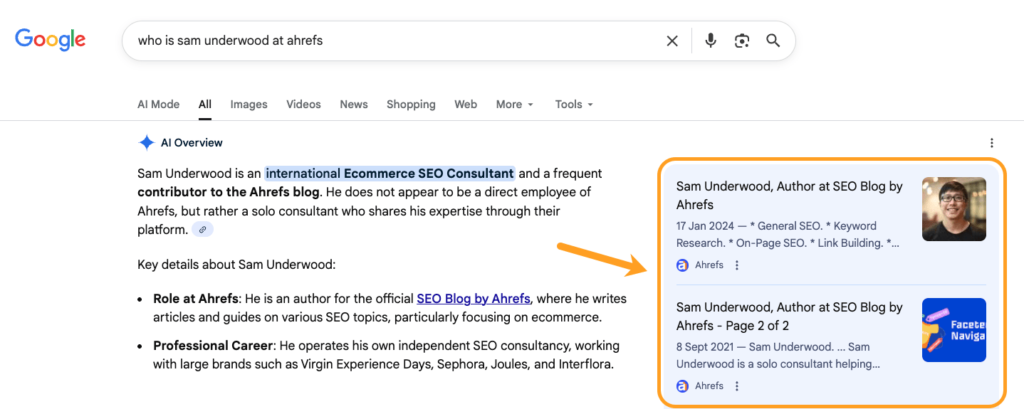Open 'SEO Blog by Ahrefs' hyperlink
1024x409 pixels.
point(473,299)
